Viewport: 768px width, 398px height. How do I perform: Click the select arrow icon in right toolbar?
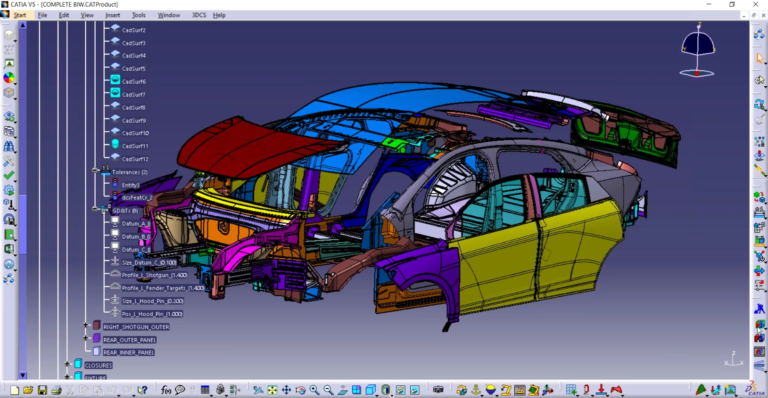(x=760, y=58)
